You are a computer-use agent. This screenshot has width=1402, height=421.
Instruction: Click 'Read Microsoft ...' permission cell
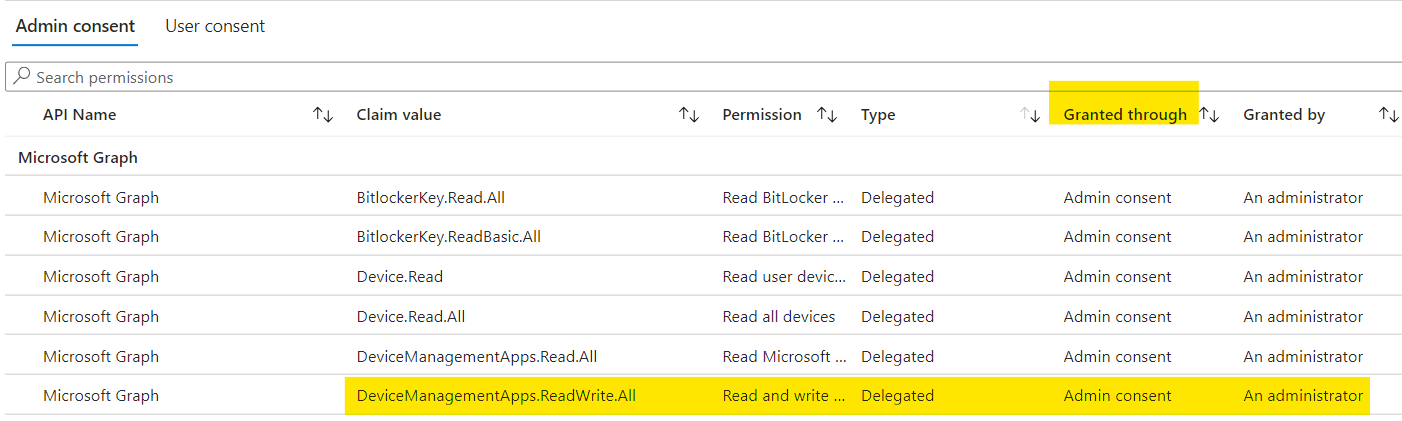coord(785,357)
